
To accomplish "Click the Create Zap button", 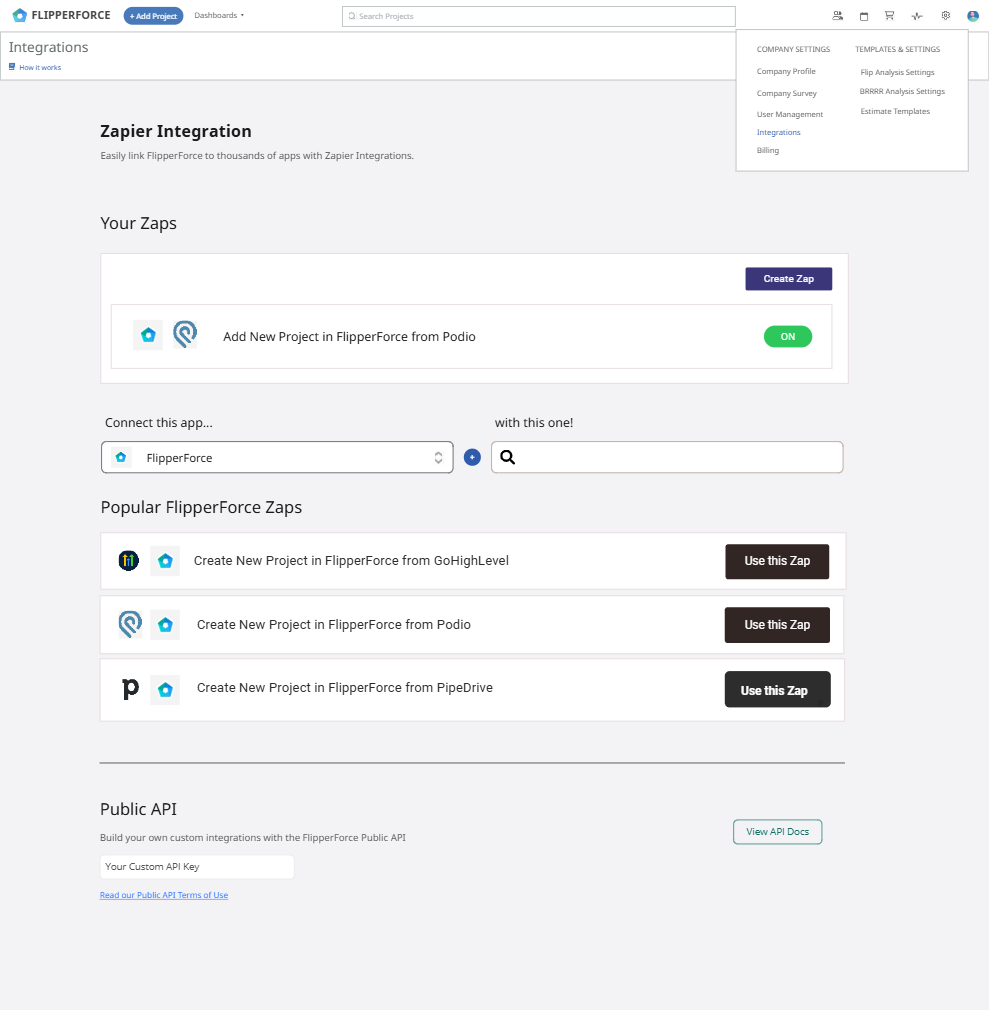I will 789,279.
